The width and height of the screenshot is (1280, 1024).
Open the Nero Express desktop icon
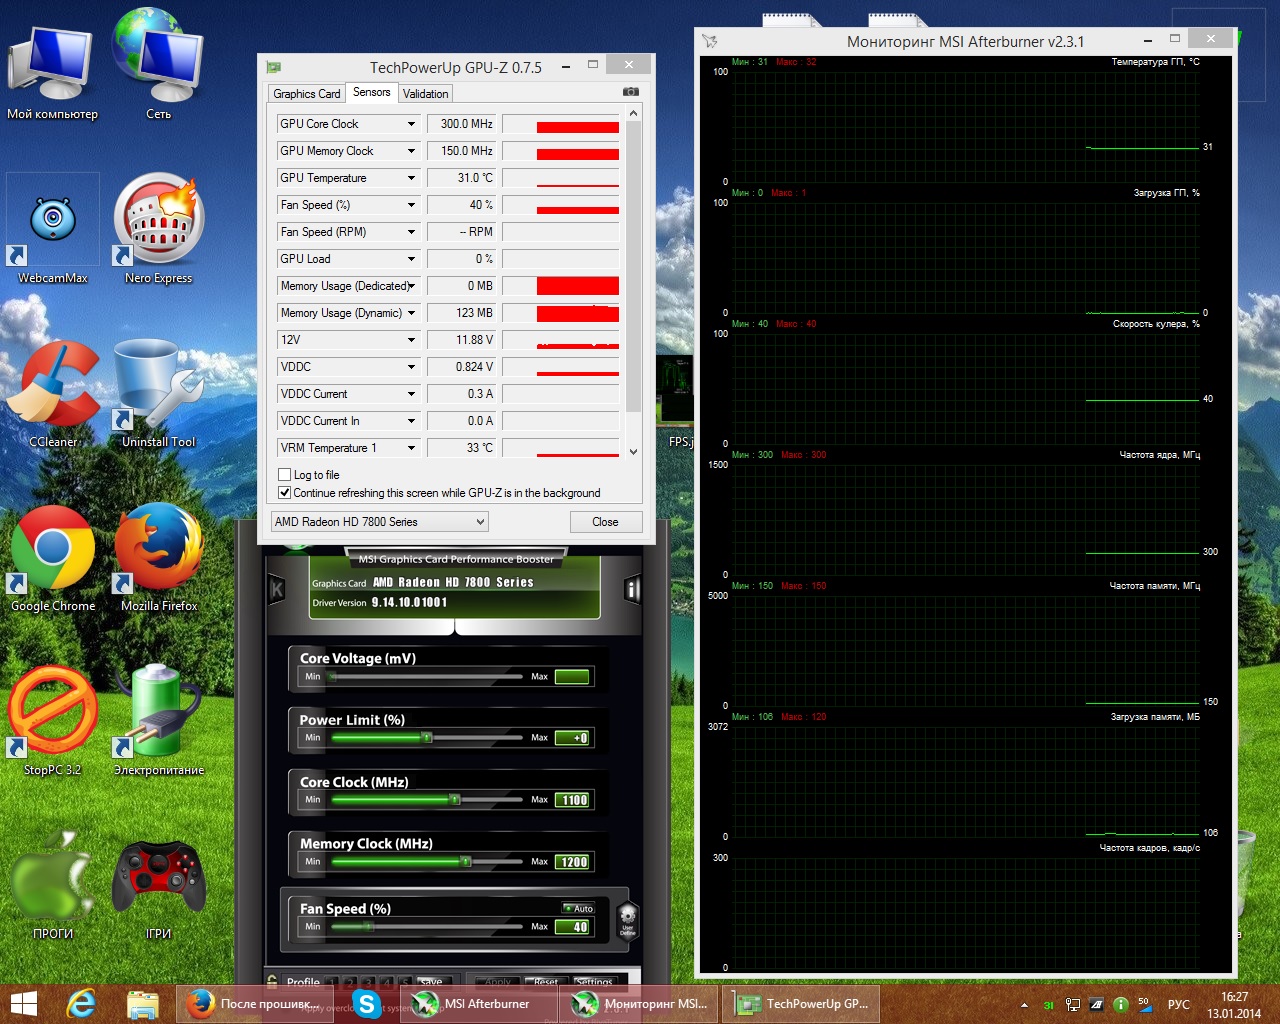point(158,226)
